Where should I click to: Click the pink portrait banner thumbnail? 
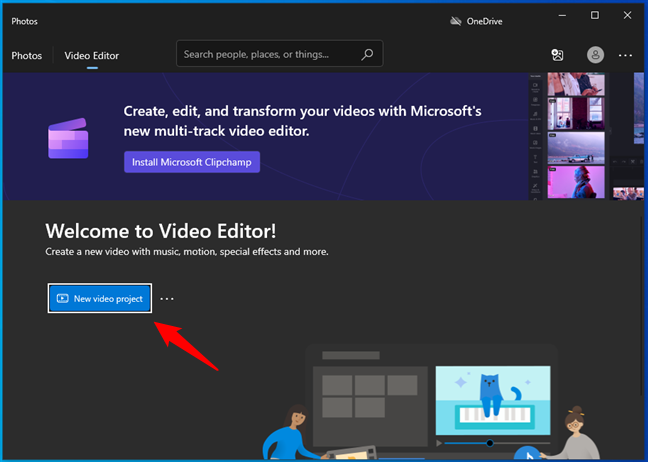[576, 182]
